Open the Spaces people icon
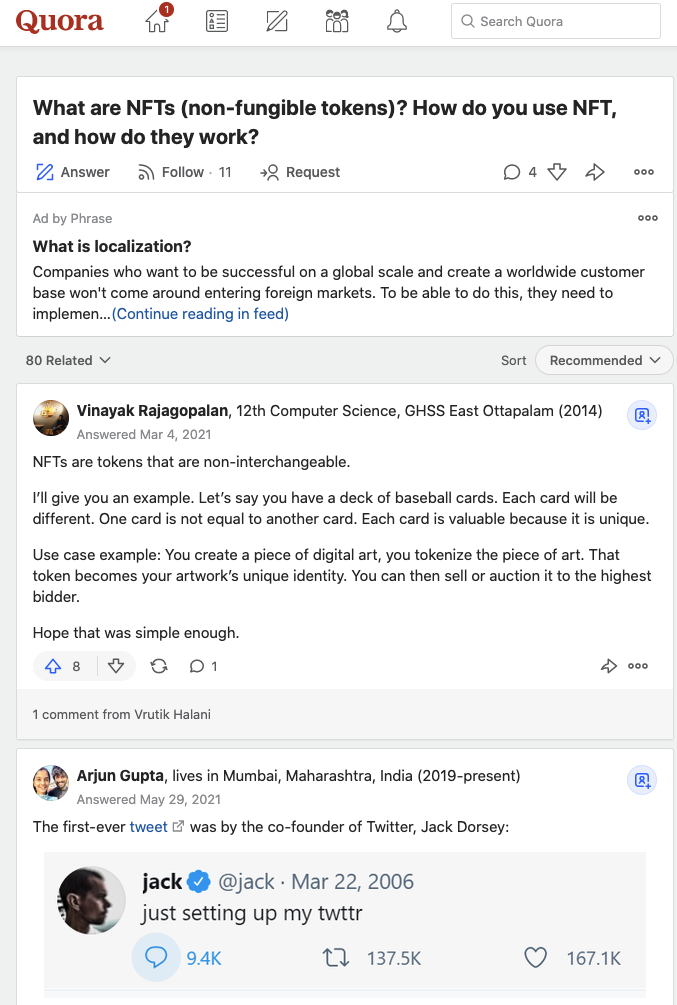 click(x=337, y=21)
